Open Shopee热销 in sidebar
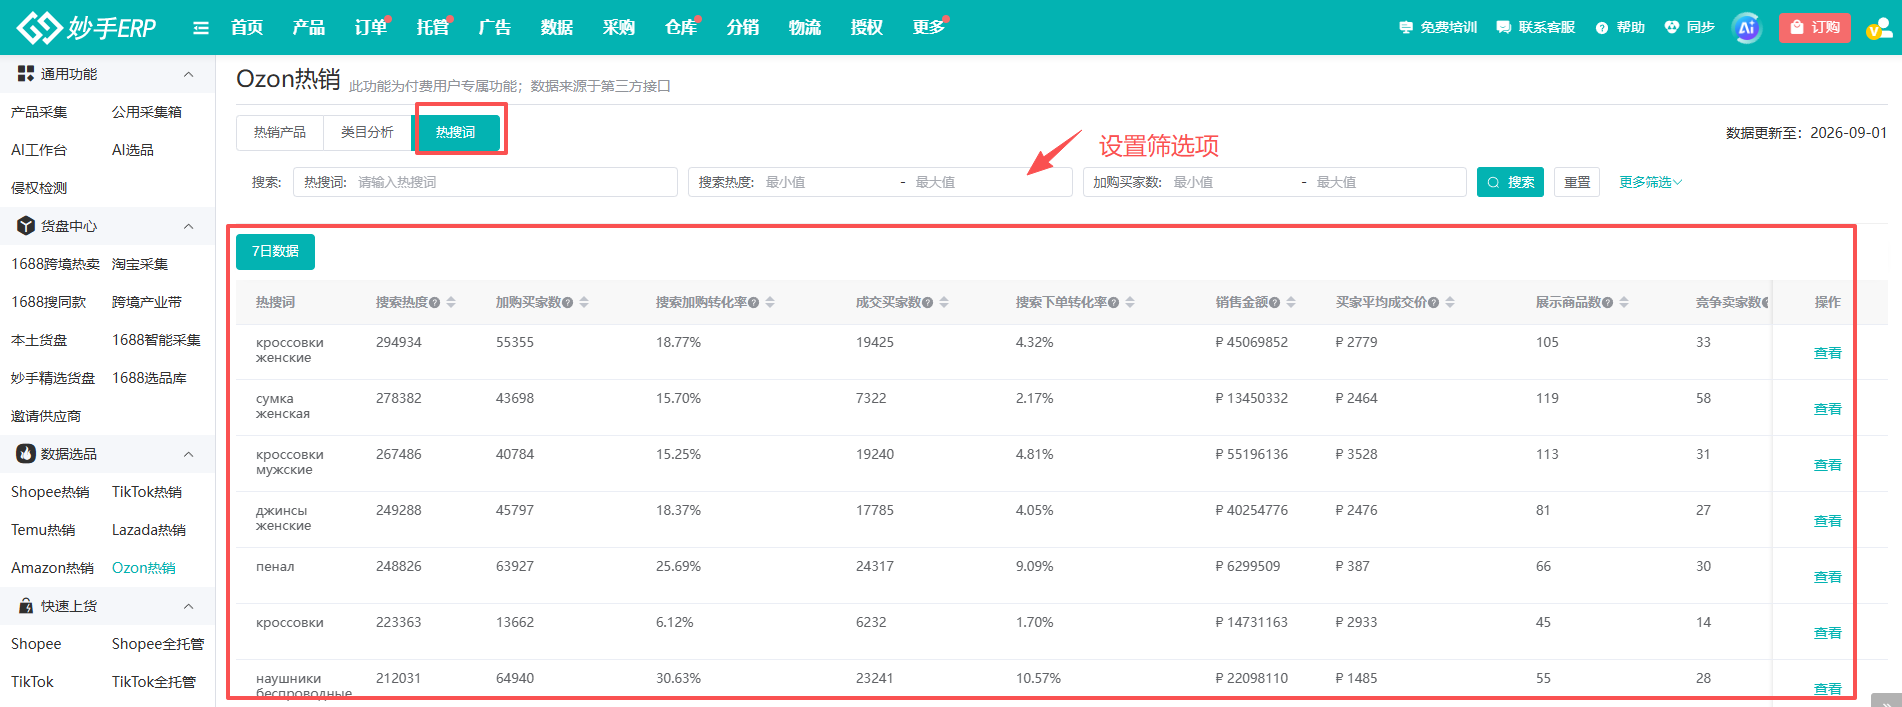1902x707 pixels. click(x=50, y=492)
